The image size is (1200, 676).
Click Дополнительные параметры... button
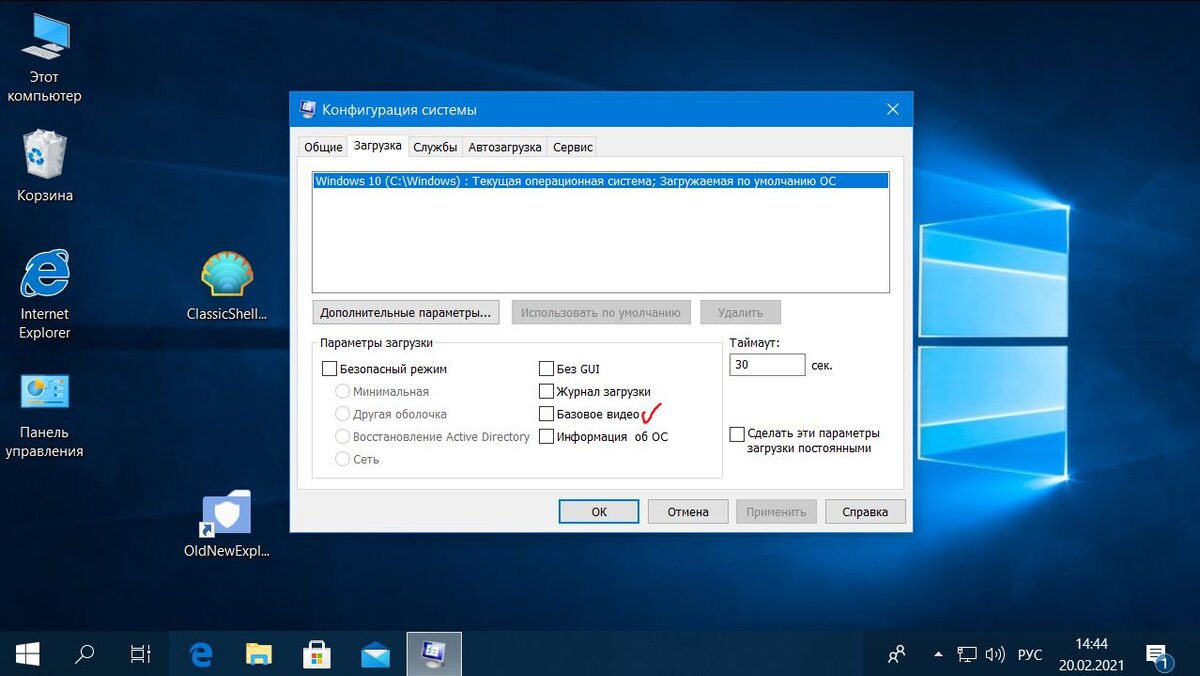click(x=406, y=312)
